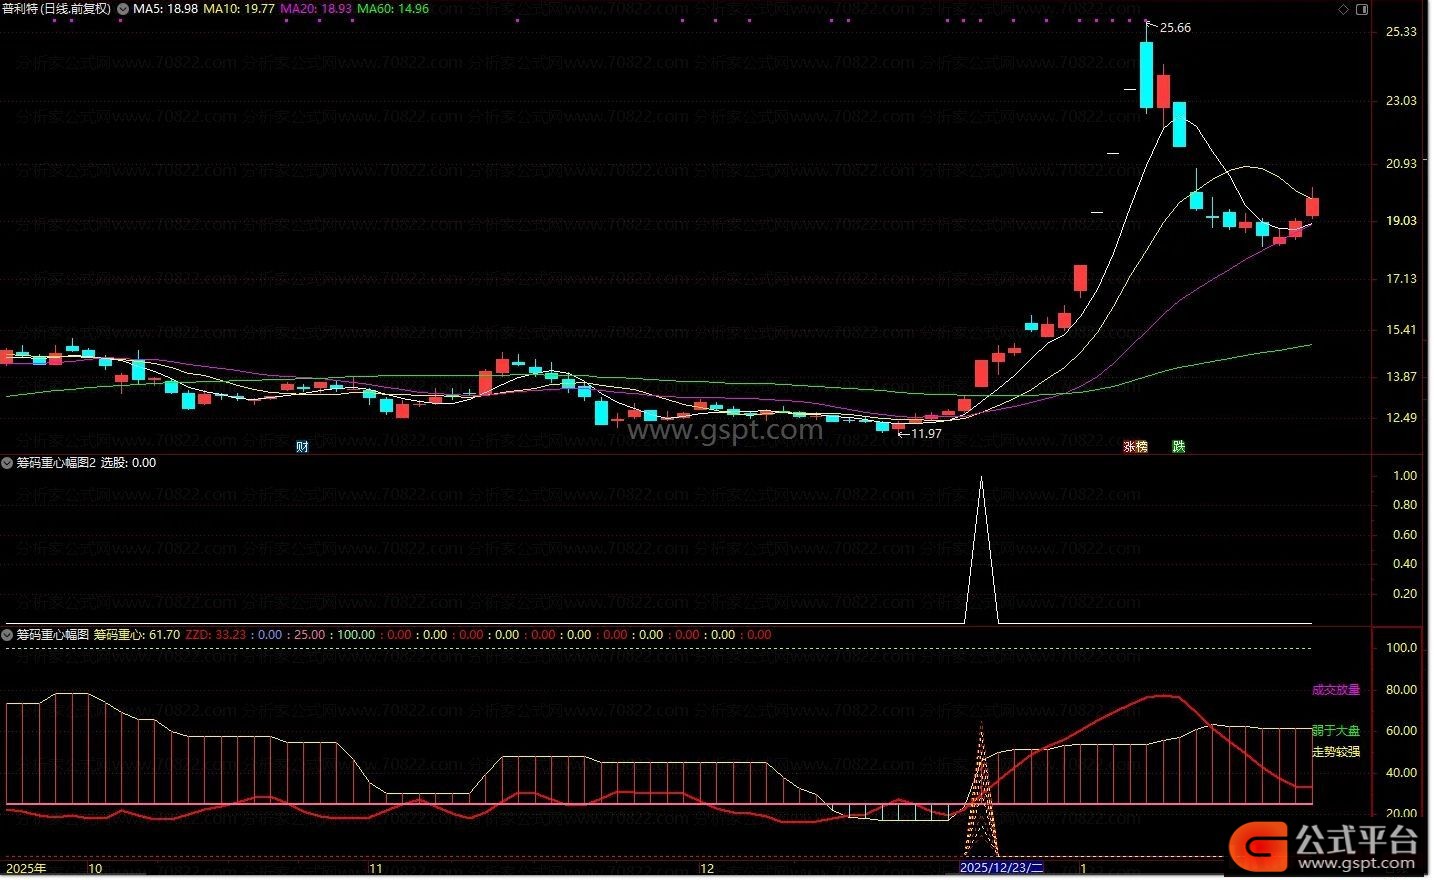Open the 筹码重心幅图2 indicator dropdown arrow
Screen dimensions: 1434x880
tap(8, 463)
